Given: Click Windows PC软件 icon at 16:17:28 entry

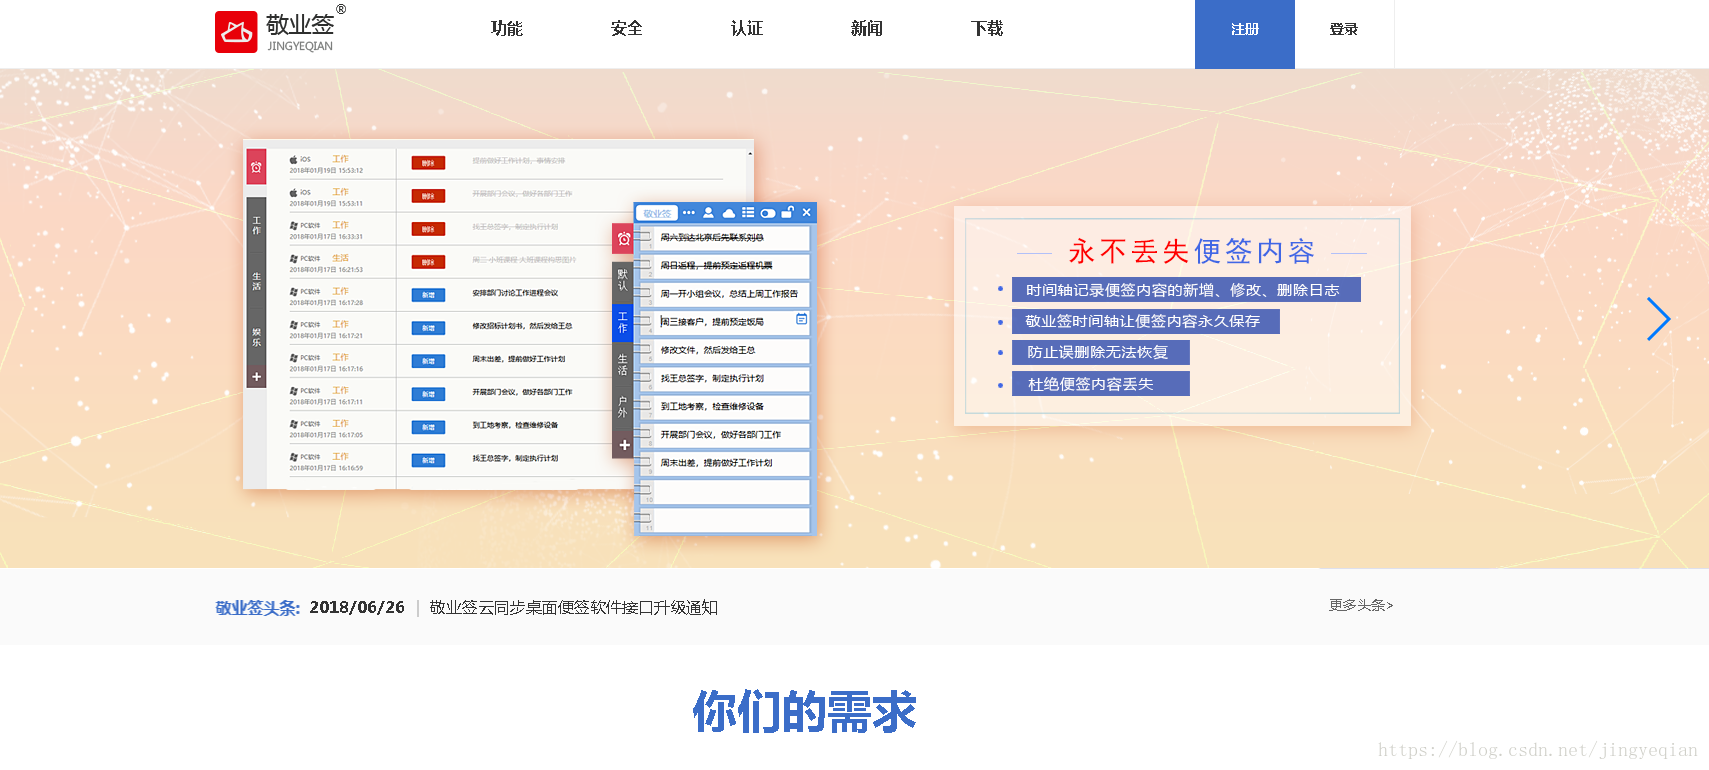Looking at the screenshot, I should tap(294, 292).
